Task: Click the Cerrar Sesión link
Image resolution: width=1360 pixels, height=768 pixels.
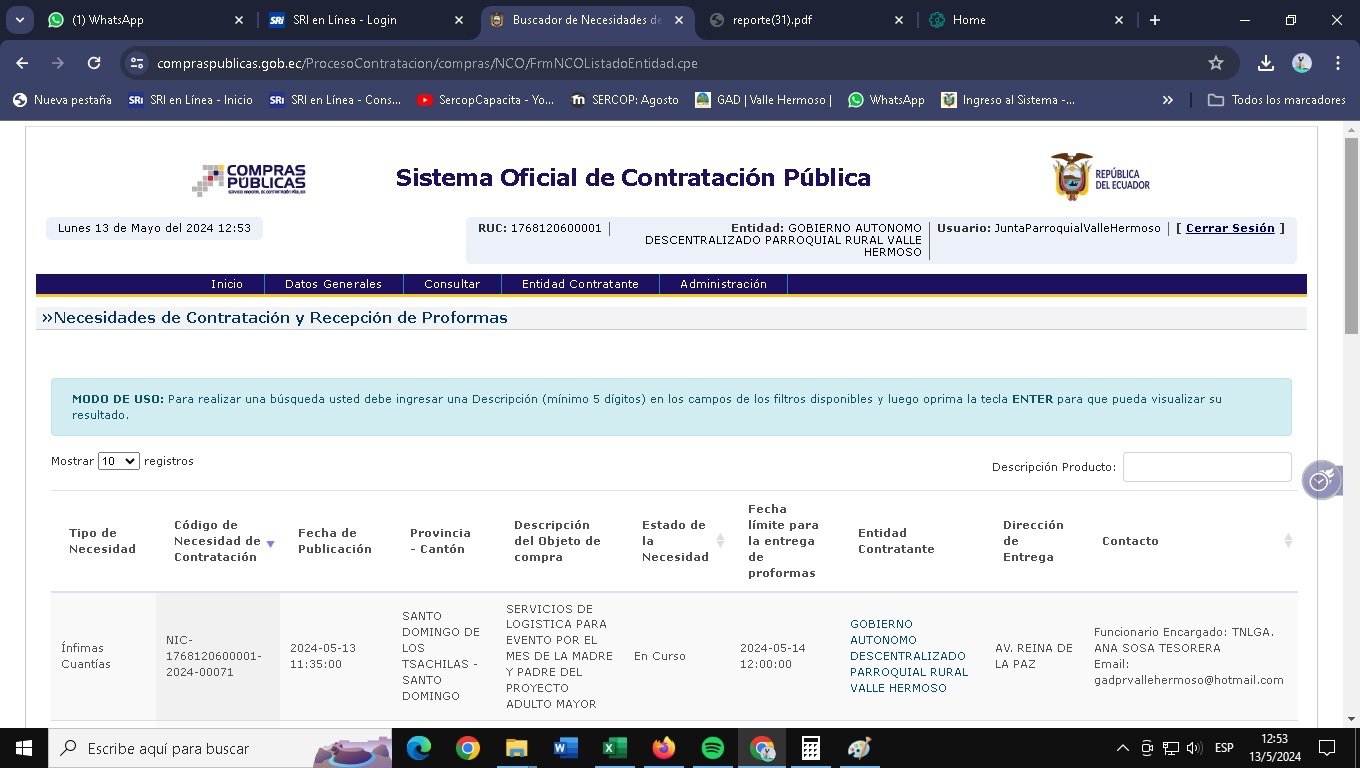Action: tap(1230, 228)
